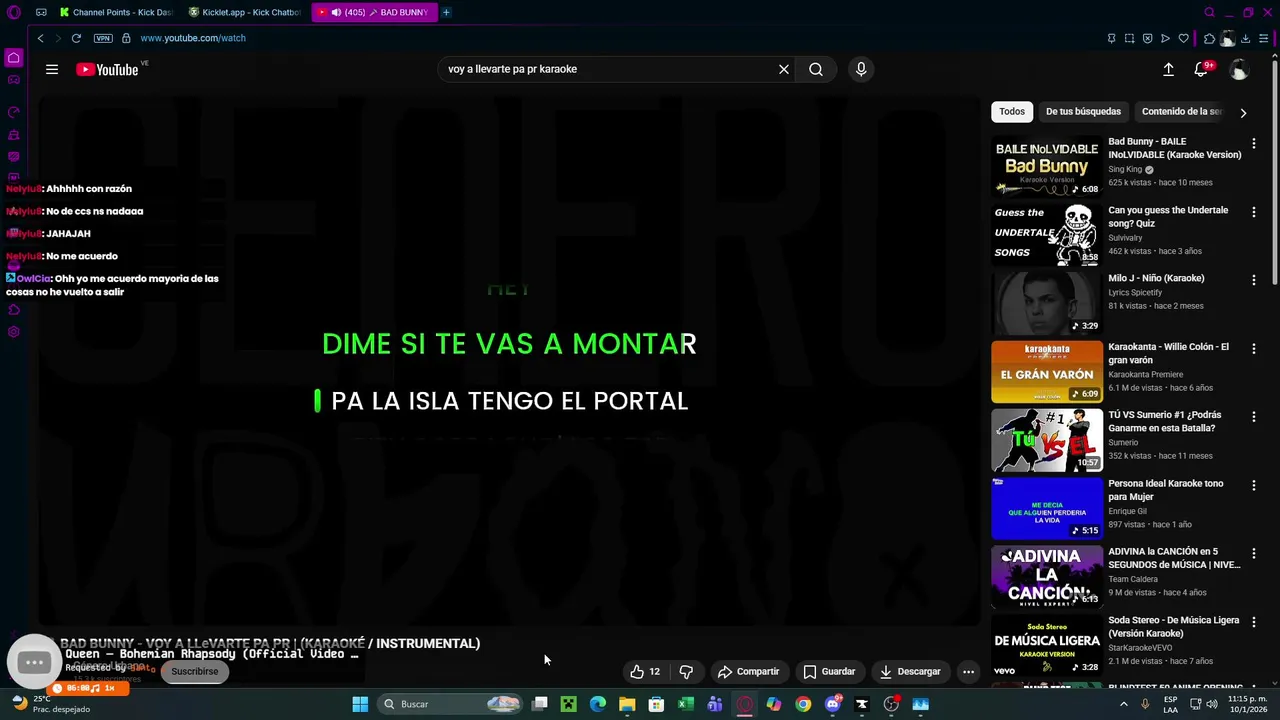Viewport: 1280px width, 720px height.
Task: Click the Windows taskbar Buscar search box
Action: click(x=452, y=704)
